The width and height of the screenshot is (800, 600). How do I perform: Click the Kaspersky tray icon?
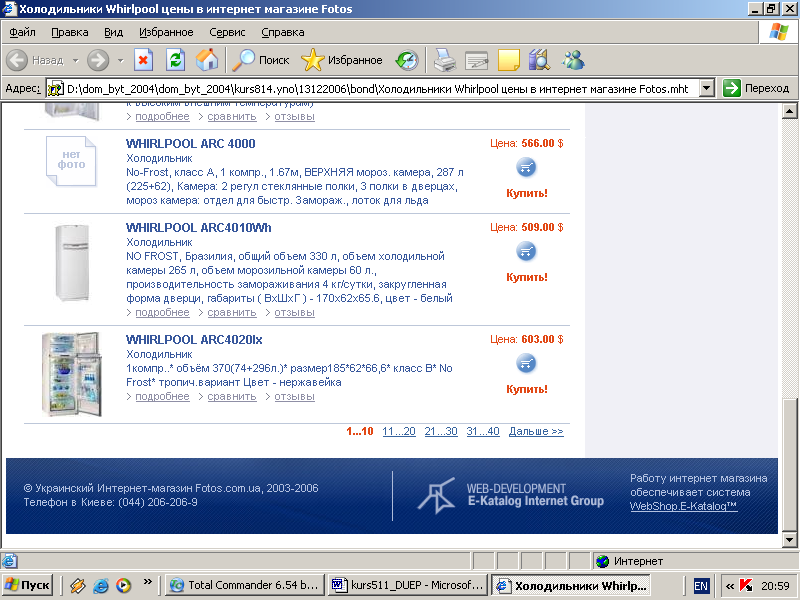(746, 586)
